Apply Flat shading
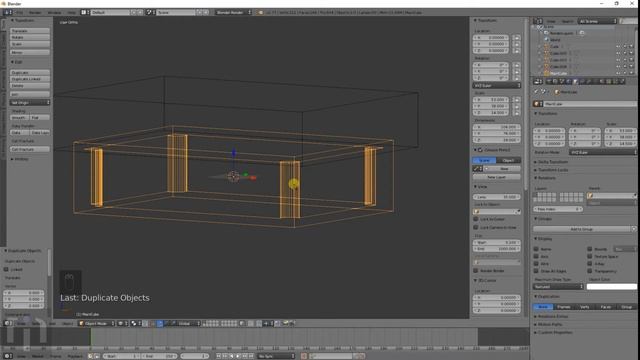This screenshot has width=640, height=360. [x=40, y=118]
